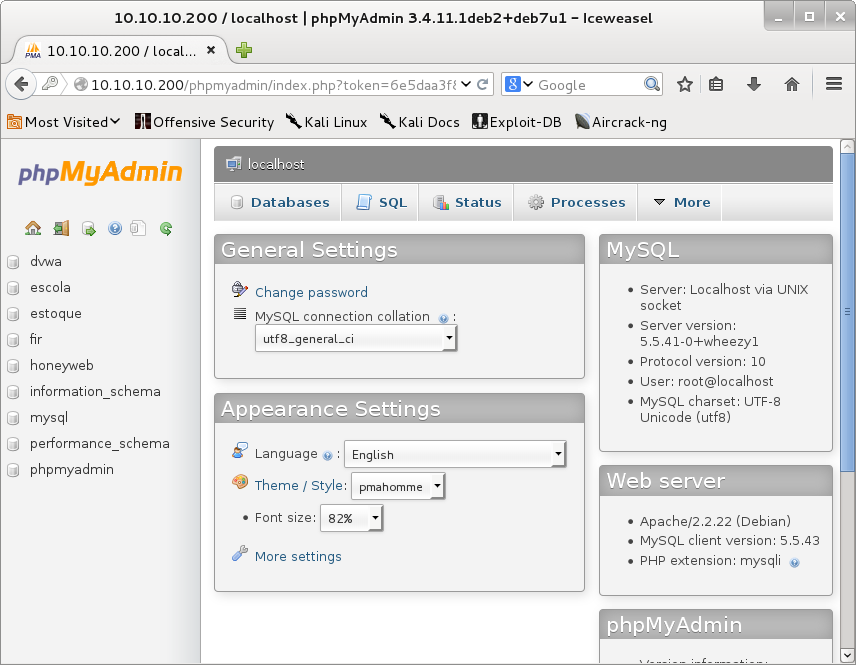856x665 pixels.
Task: Open the Exploit-DB bookmark
Action: click(516, 122)
